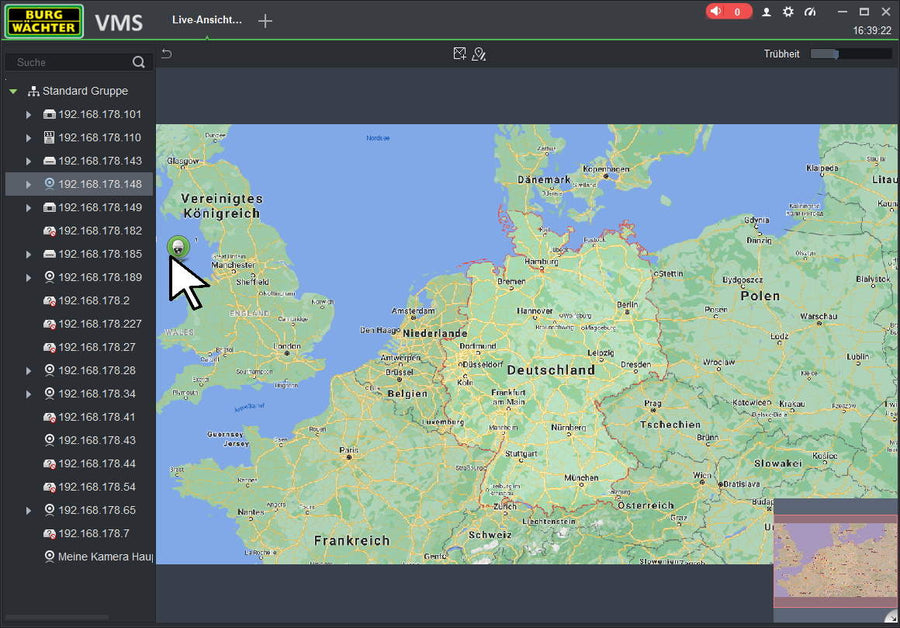Open the settings gear in the title bar
The height and width of the screenshot is (628, 900).
click(x=788, y=12)
